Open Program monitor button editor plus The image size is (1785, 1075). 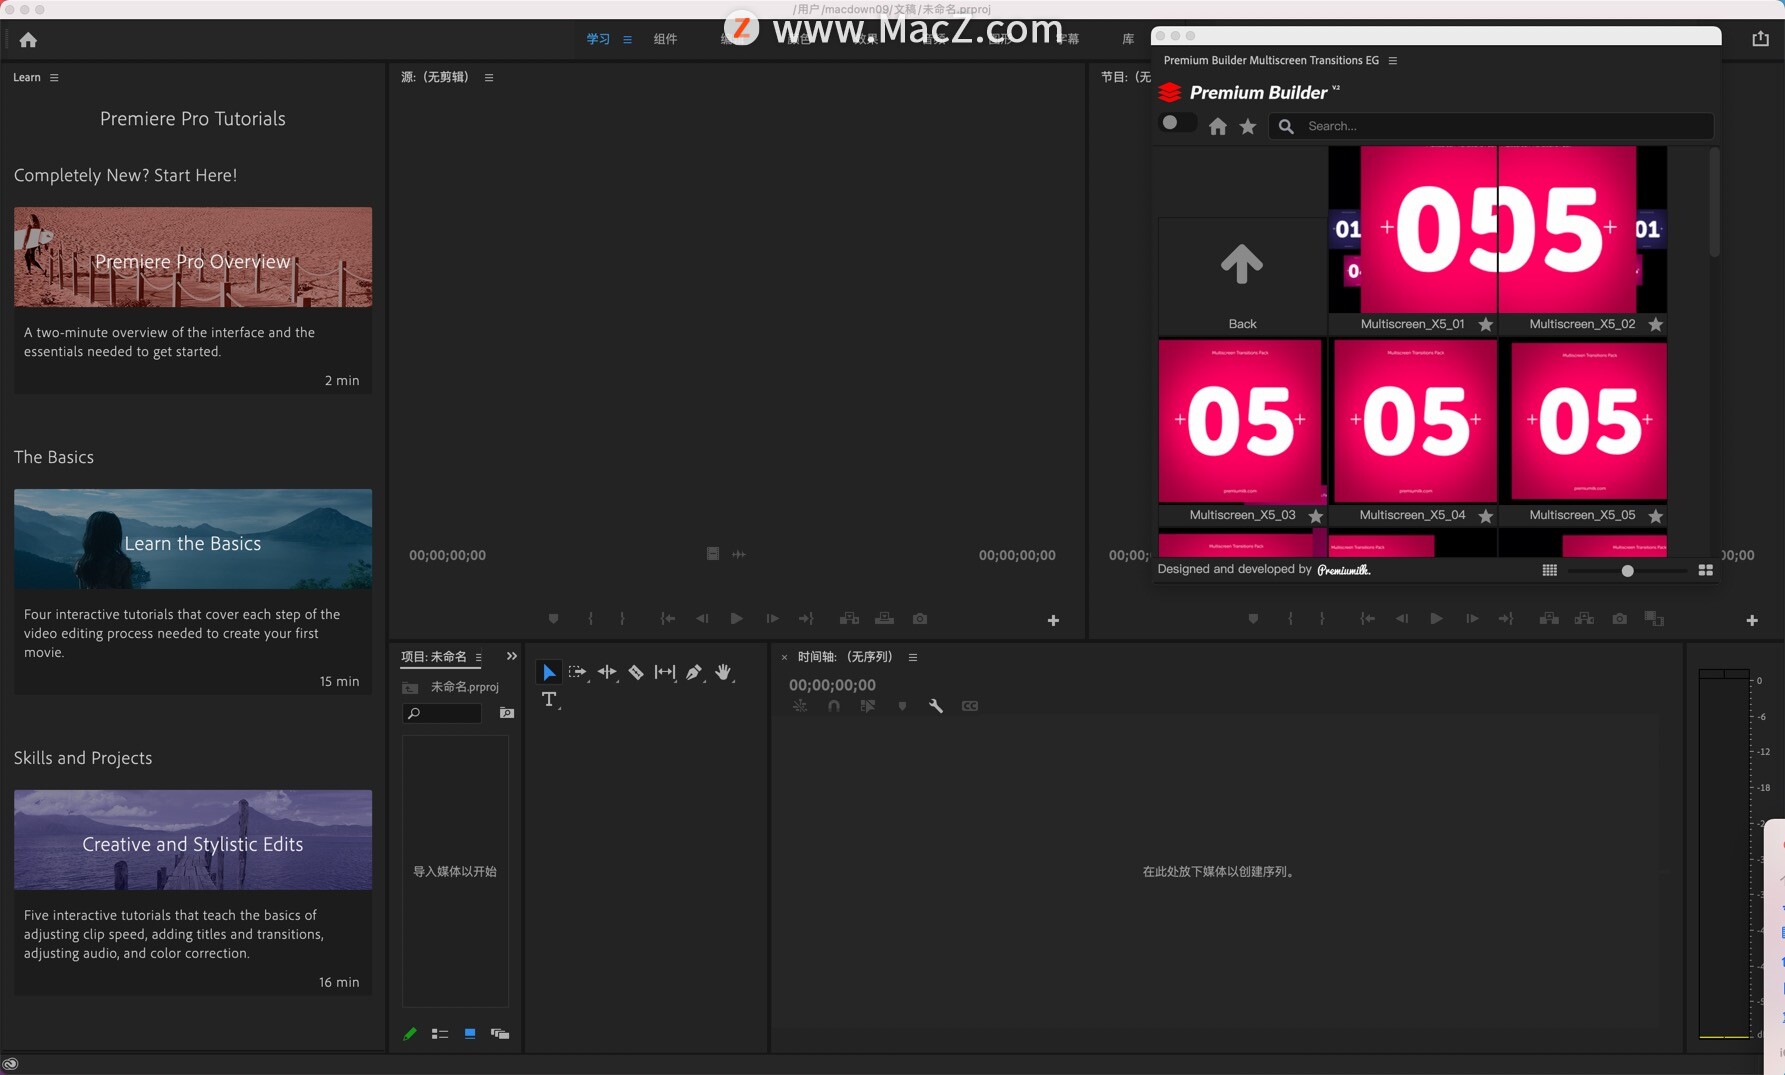tap(1752, 620)
